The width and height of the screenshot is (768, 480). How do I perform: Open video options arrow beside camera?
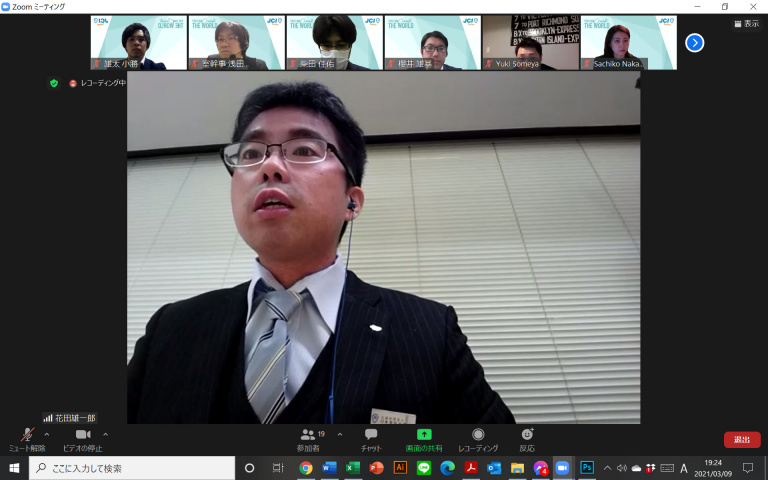[x=105, y=434]
